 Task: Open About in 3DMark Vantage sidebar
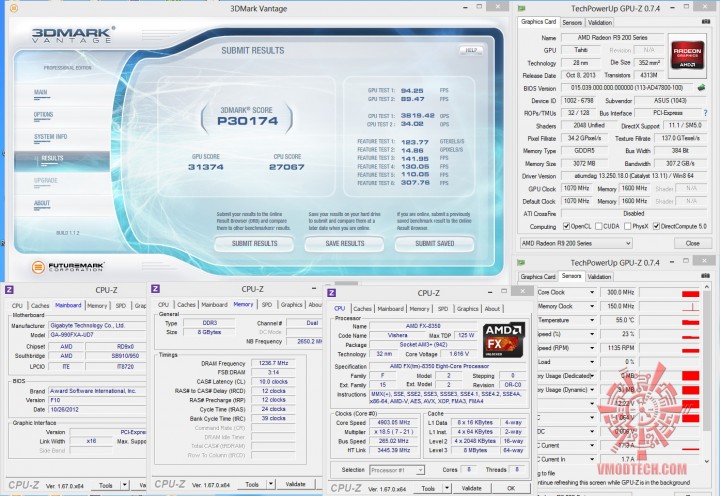click(x=42, y=203)
